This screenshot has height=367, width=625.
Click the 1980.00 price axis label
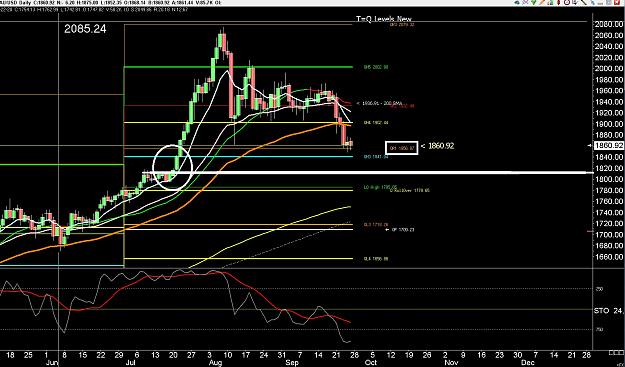click(x=609, y=80)
